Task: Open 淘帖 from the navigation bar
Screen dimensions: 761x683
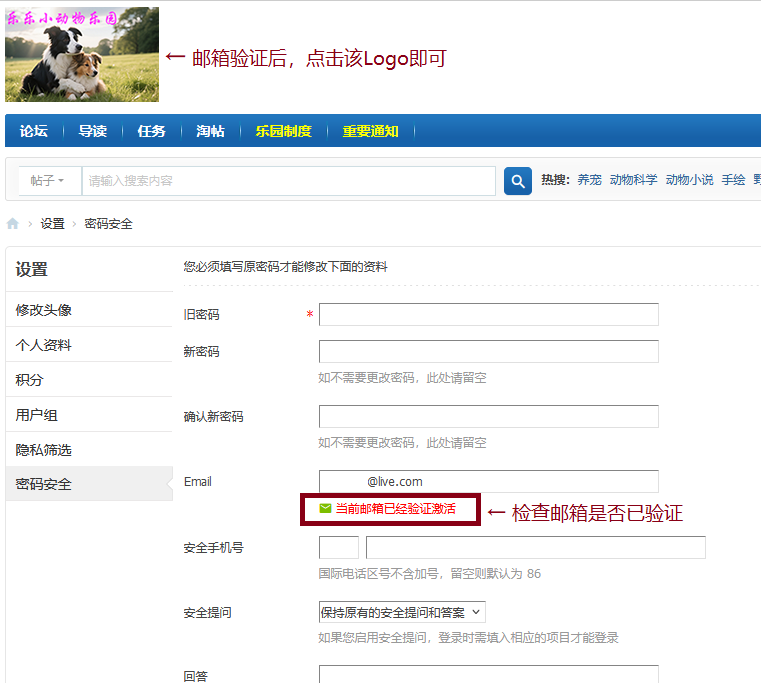Action: coord(210,131)
